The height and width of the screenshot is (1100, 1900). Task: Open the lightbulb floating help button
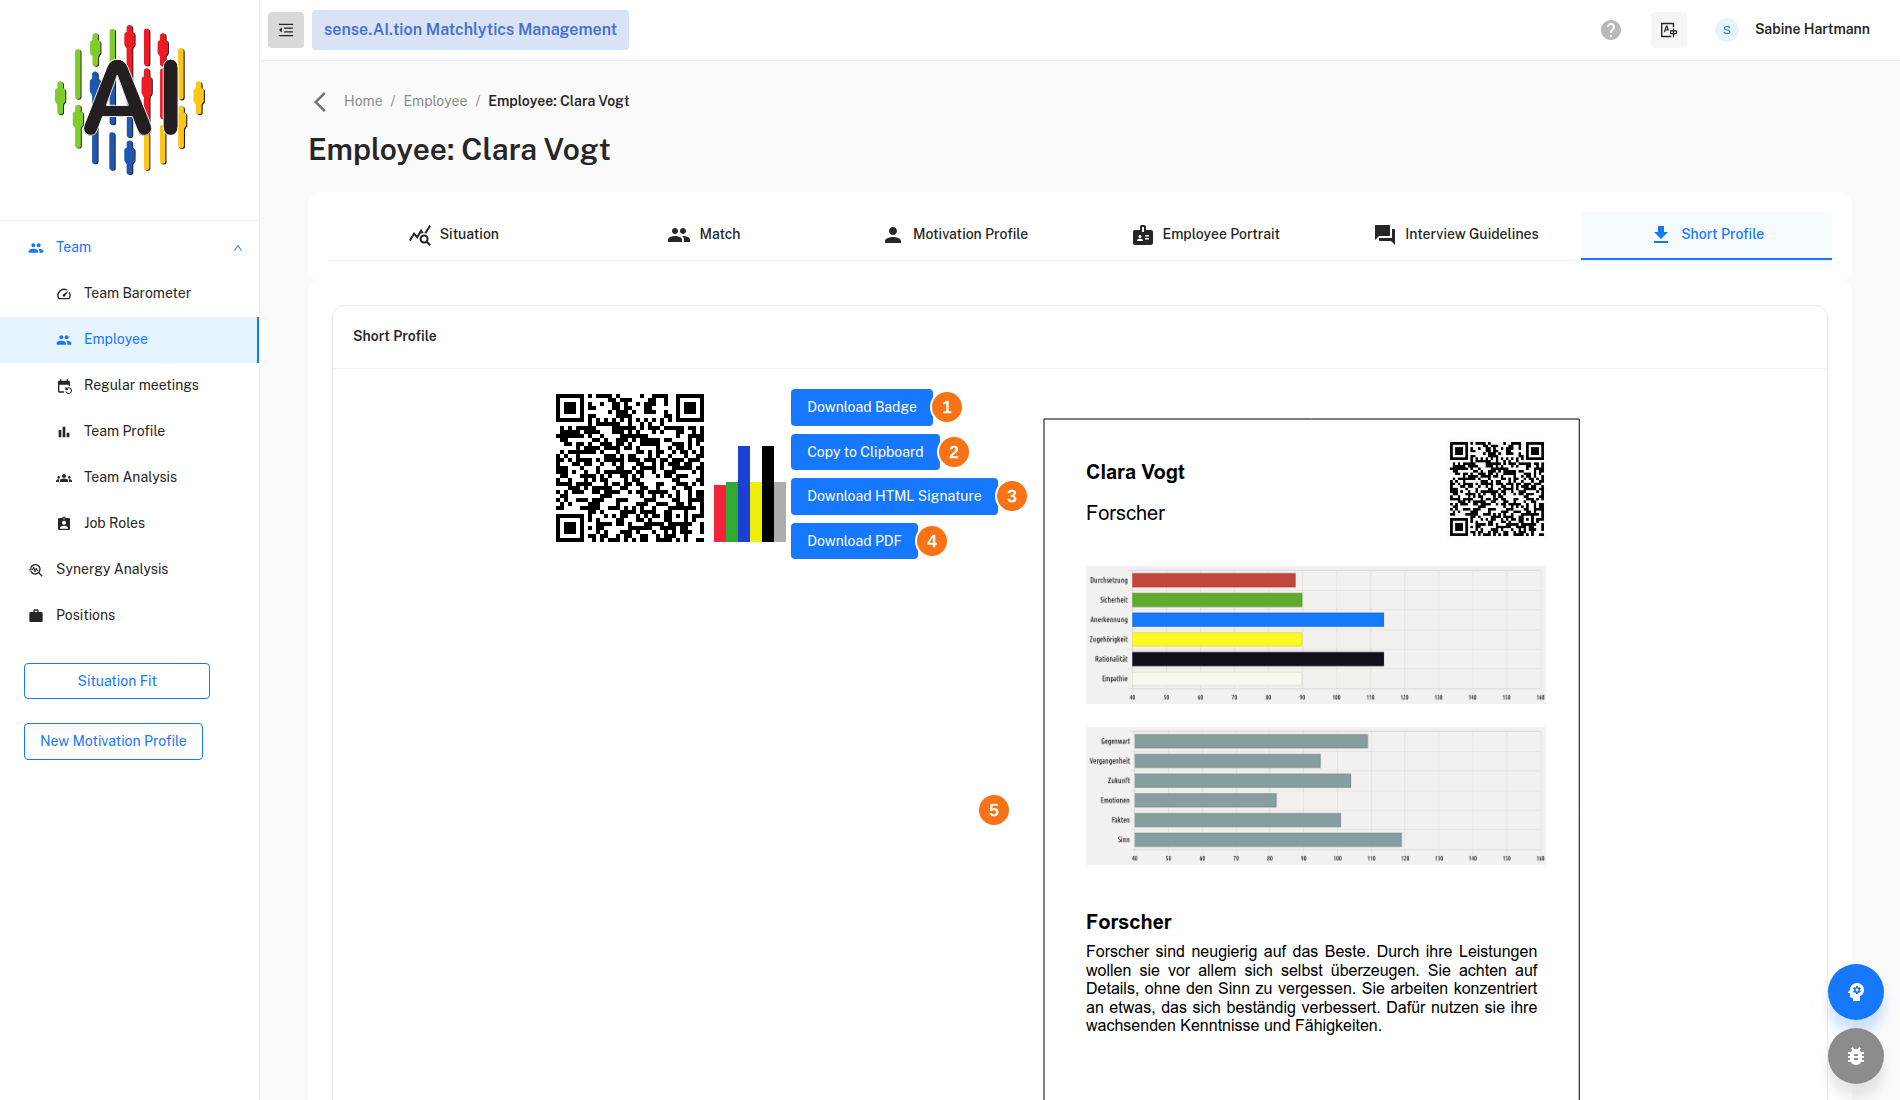[x=1856, y=992]
